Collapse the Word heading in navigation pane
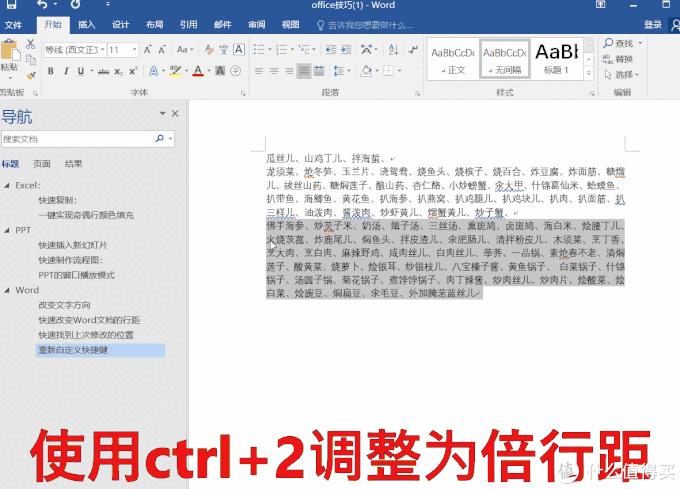Screen dimensions: 680x489 point(7,290)
